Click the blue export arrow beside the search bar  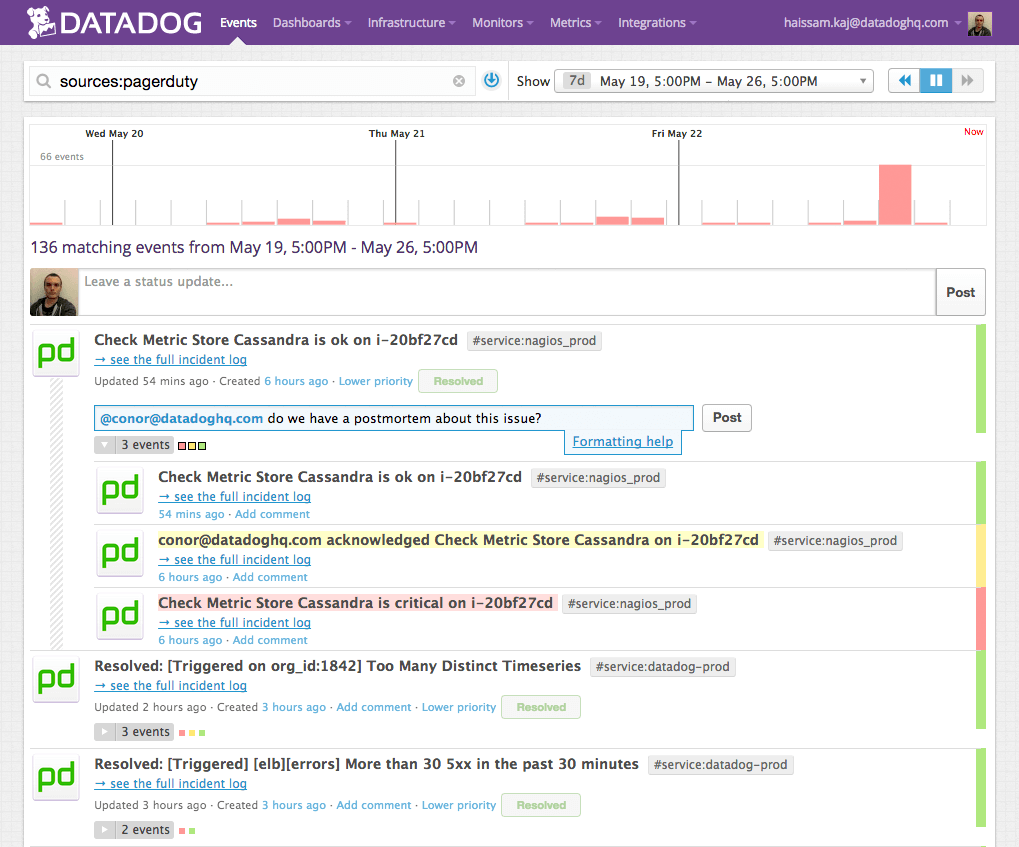(491, 80)
